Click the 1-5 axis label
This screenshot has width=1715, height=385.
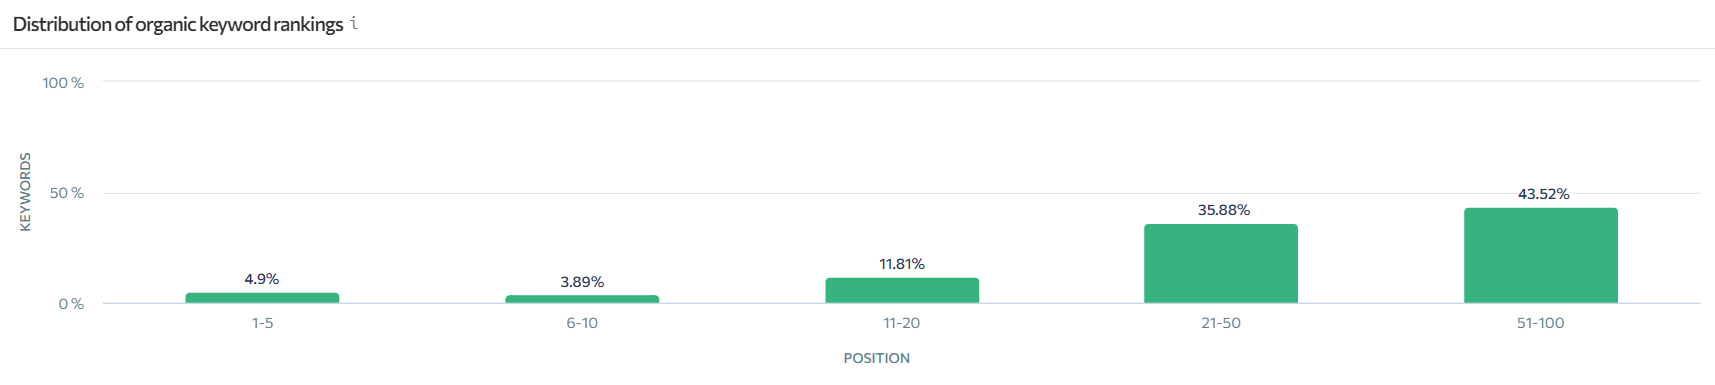point(262,323)
